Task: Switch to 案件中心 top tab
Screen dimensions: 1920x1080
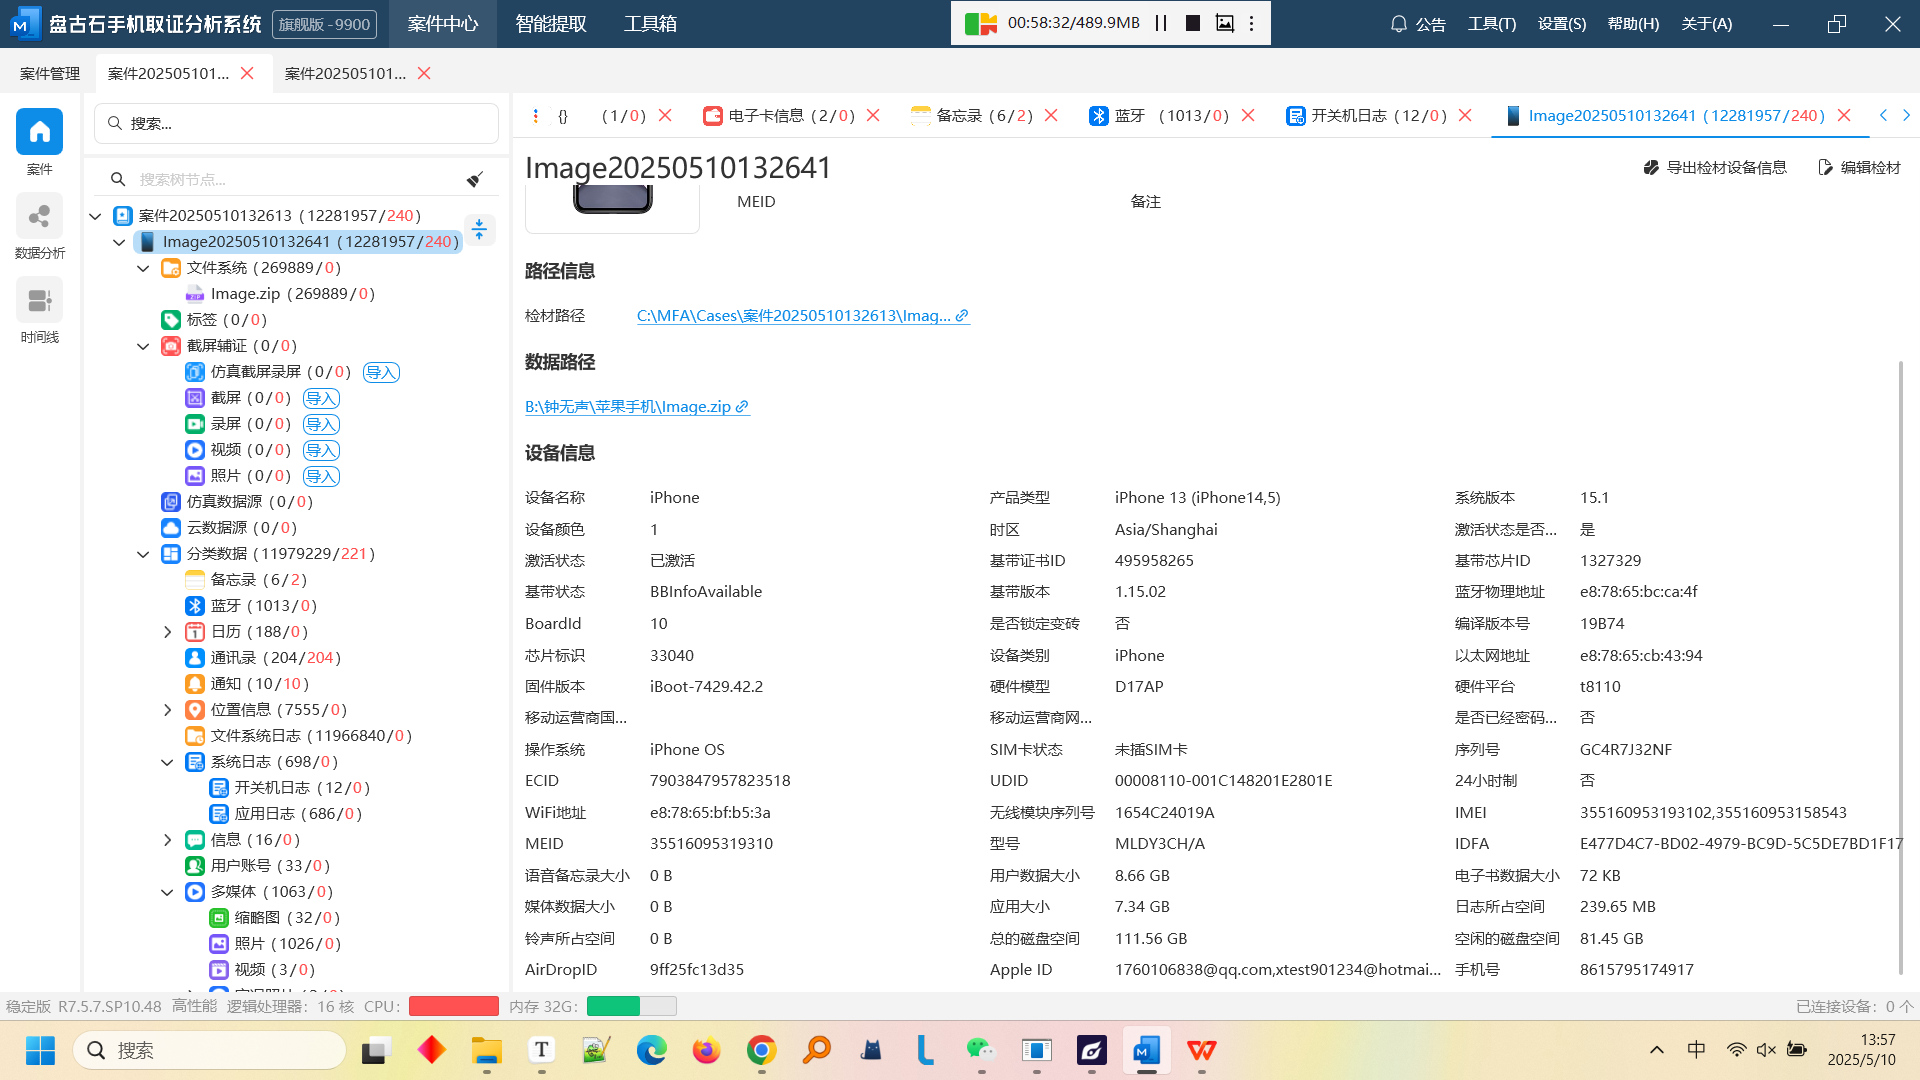Action: [443, 24]
